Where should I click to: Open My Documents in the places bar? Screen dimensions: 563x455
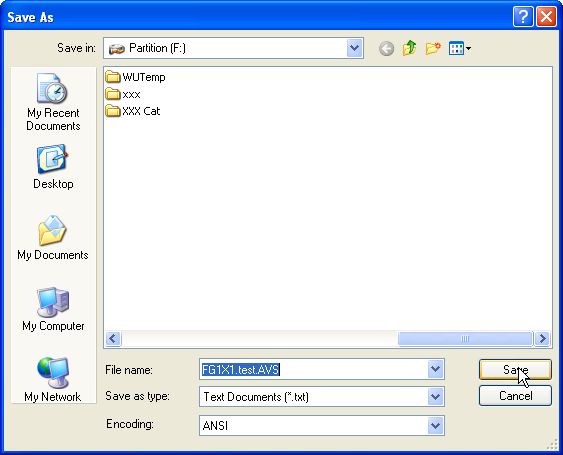click(53, 237)
